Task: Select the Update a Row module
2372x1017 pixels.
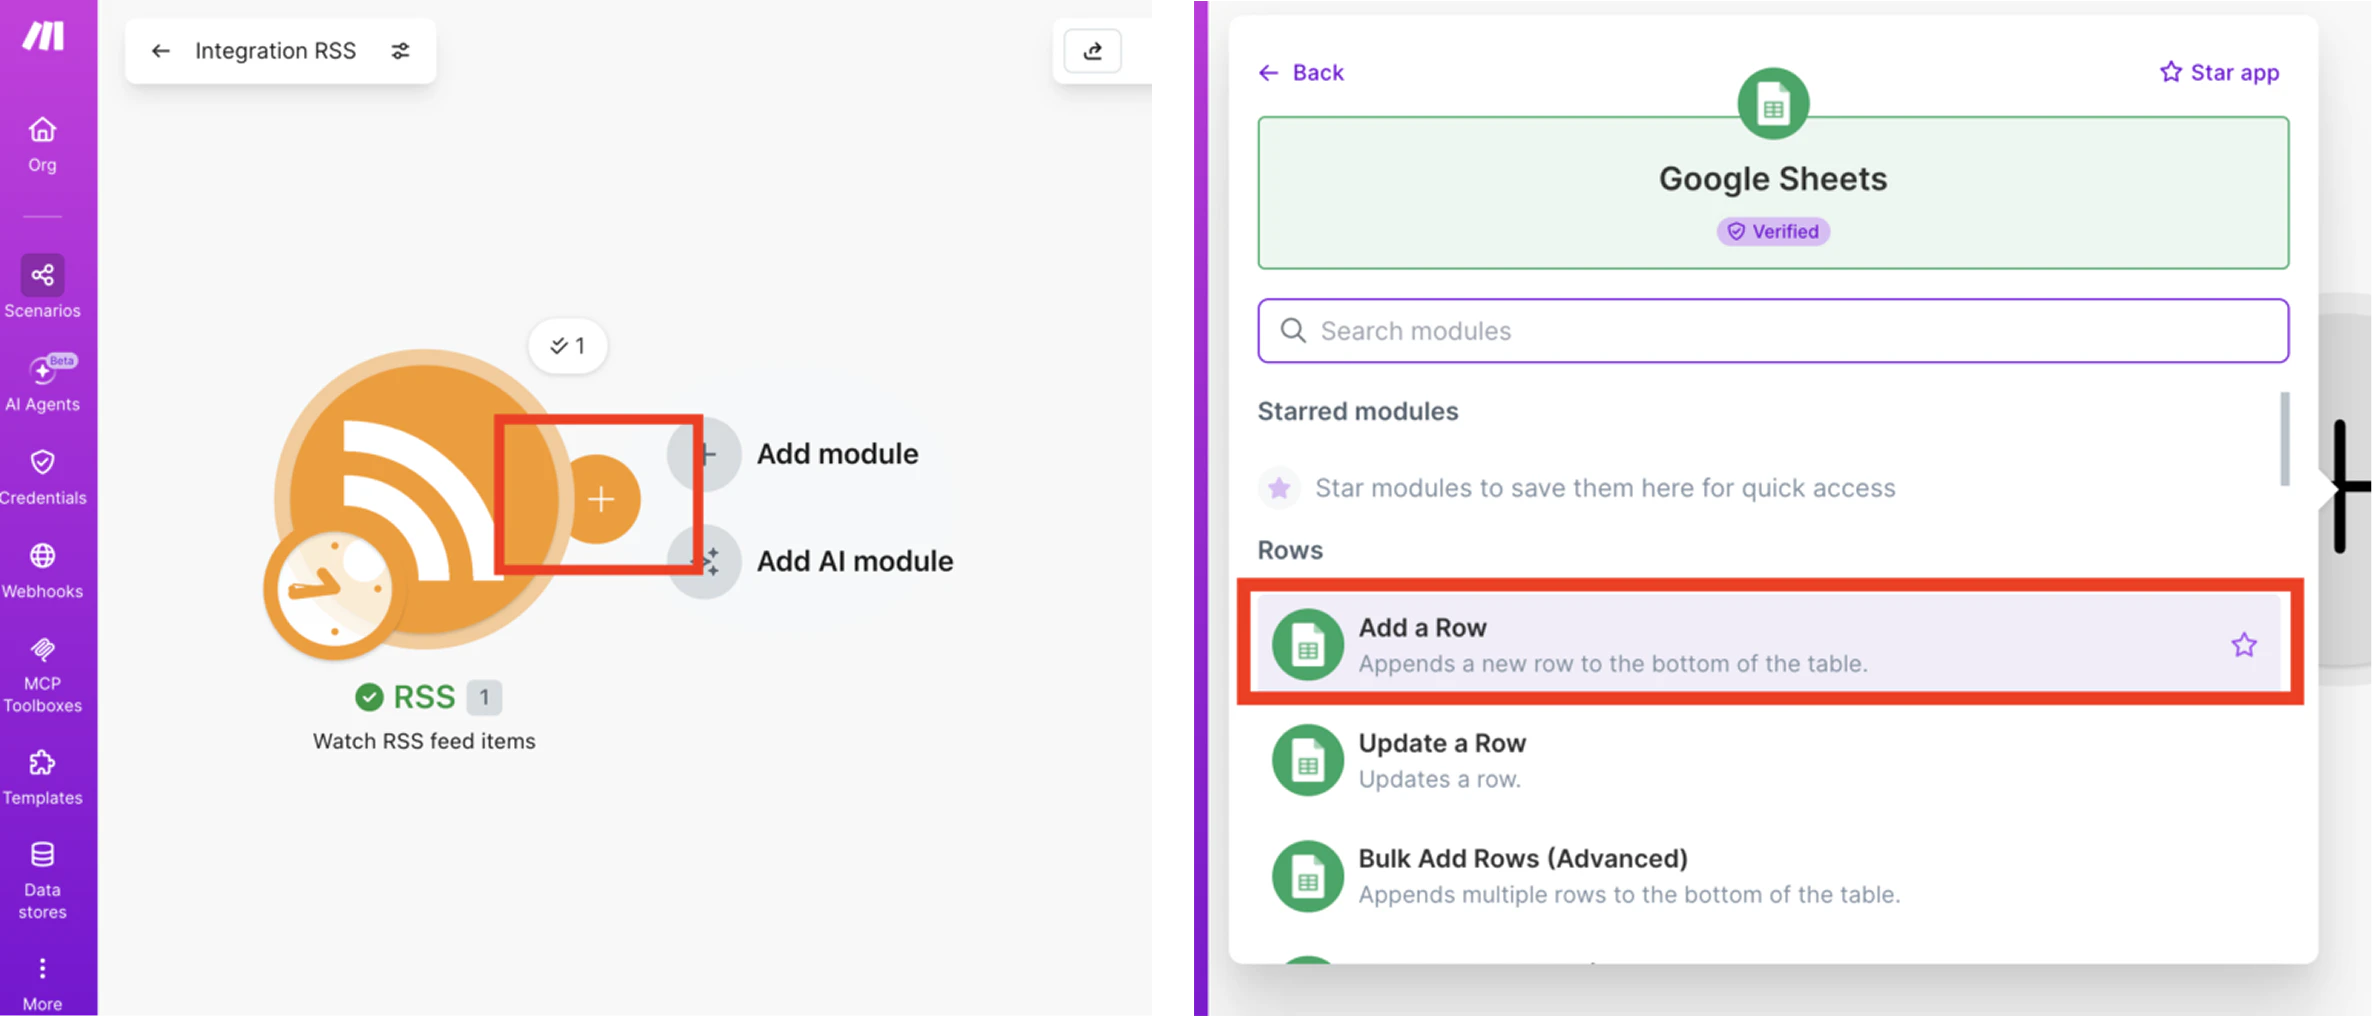Action: pyautogui.click(x=1768, y=760)
